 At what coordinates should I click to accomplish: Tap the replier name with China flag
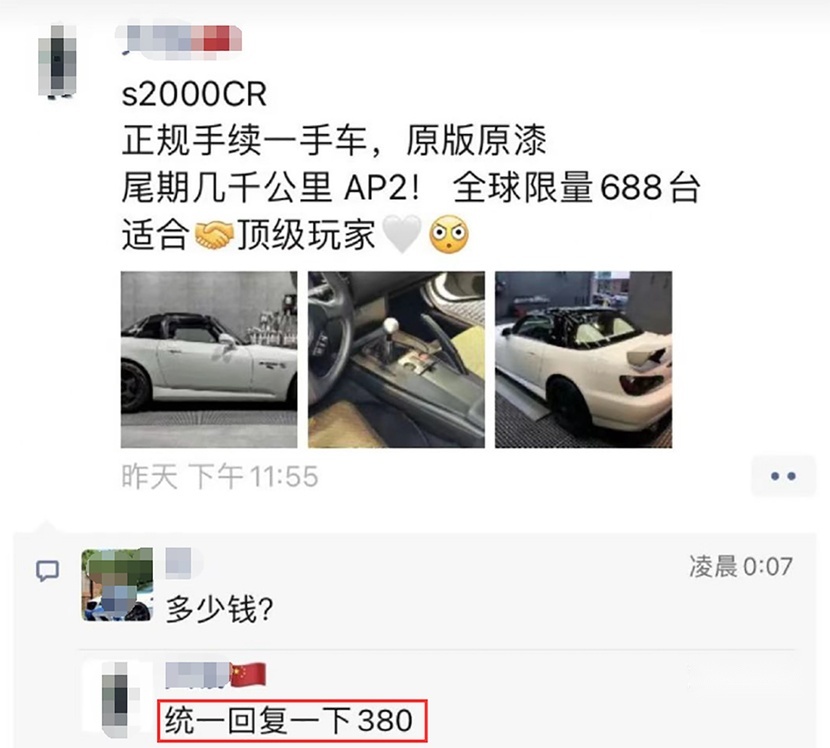[215, 675]
